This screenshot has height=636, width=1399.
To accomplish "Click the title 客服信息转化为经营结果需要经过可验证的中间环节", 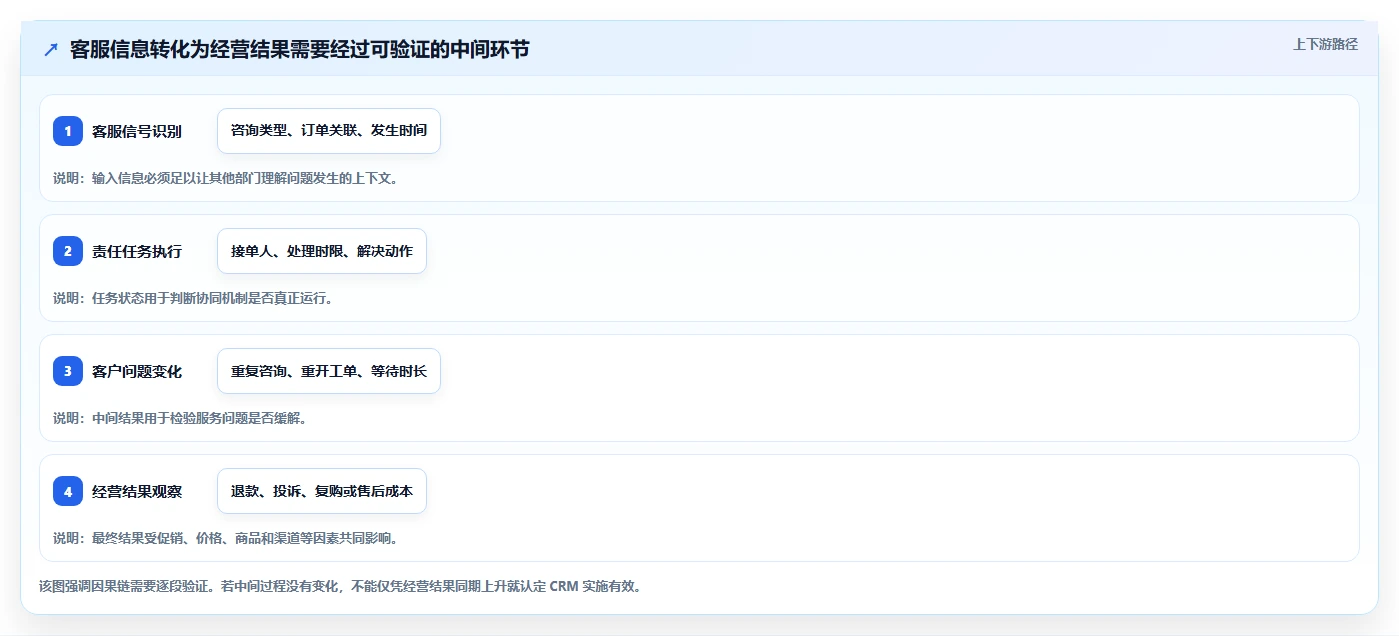I will tap(300, 50).
